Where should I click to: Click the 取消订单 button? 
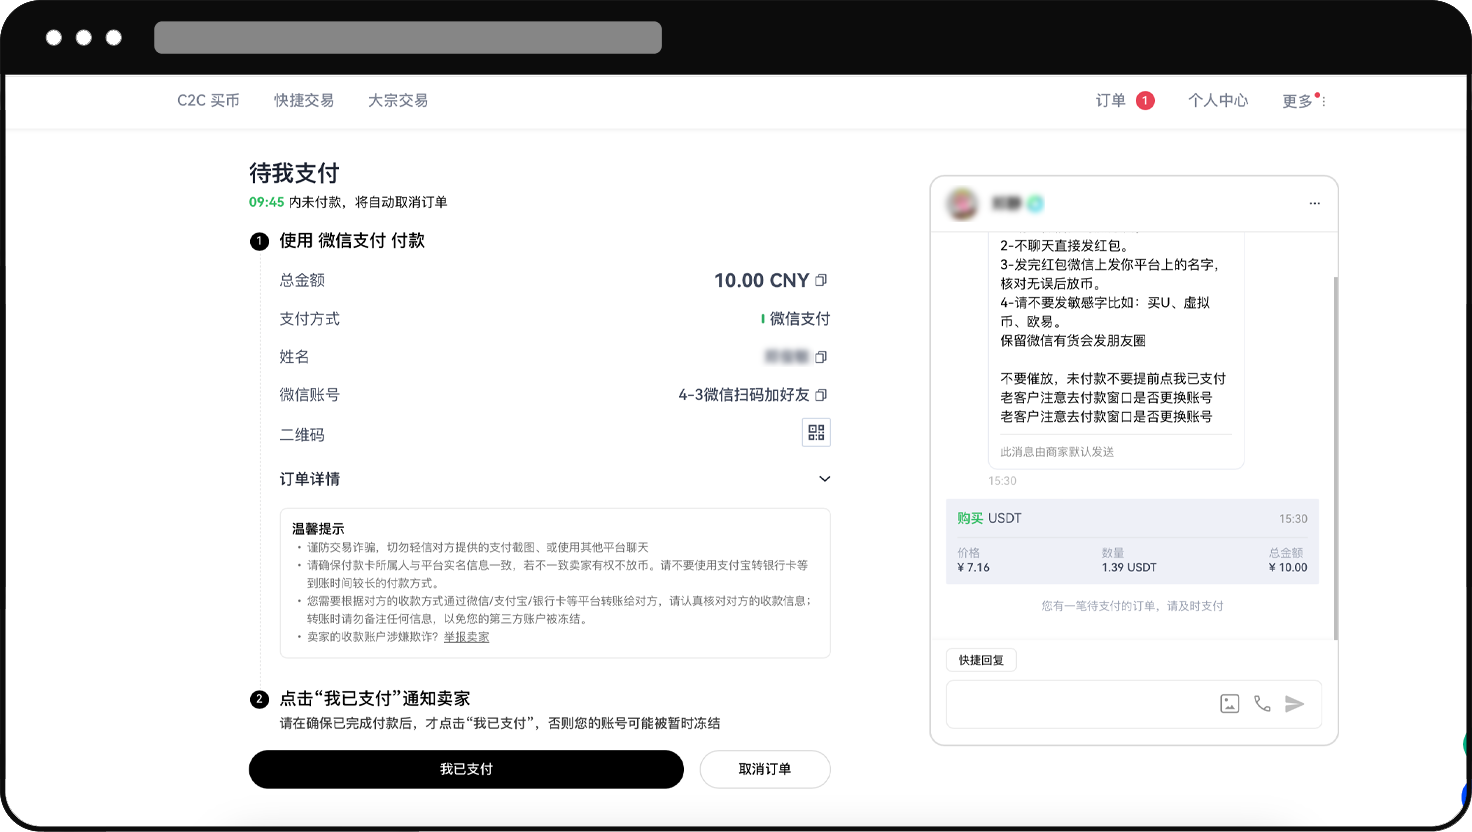click(765, 769)
